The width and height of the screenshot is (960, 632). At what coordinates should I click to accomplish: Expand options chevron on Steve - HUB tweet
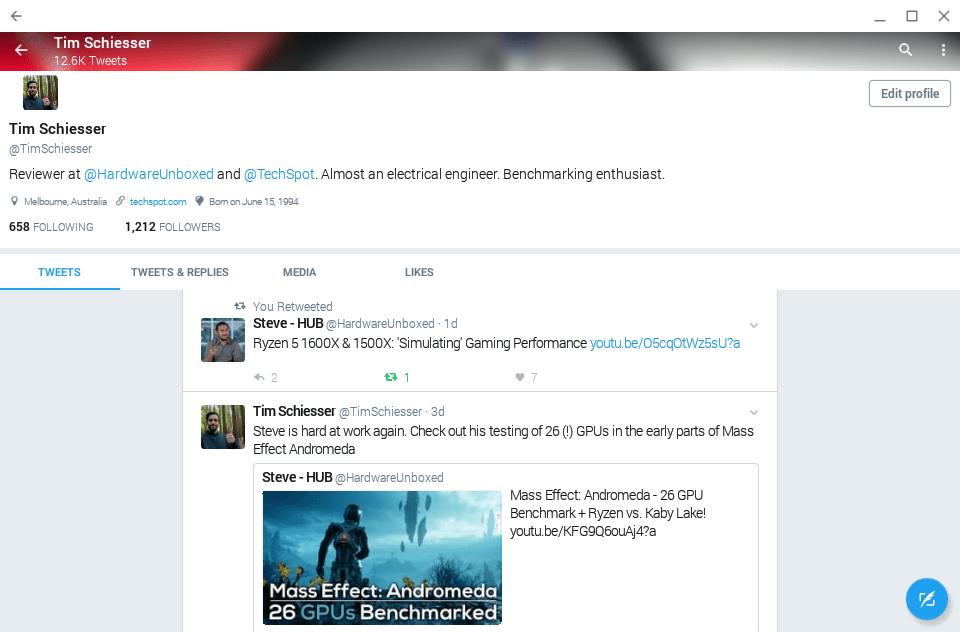click(754, 325)
